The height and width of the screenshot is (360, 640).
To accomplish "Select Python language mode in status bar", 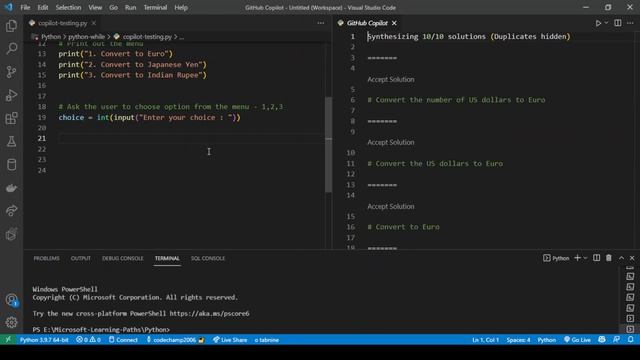I will 547,340.
